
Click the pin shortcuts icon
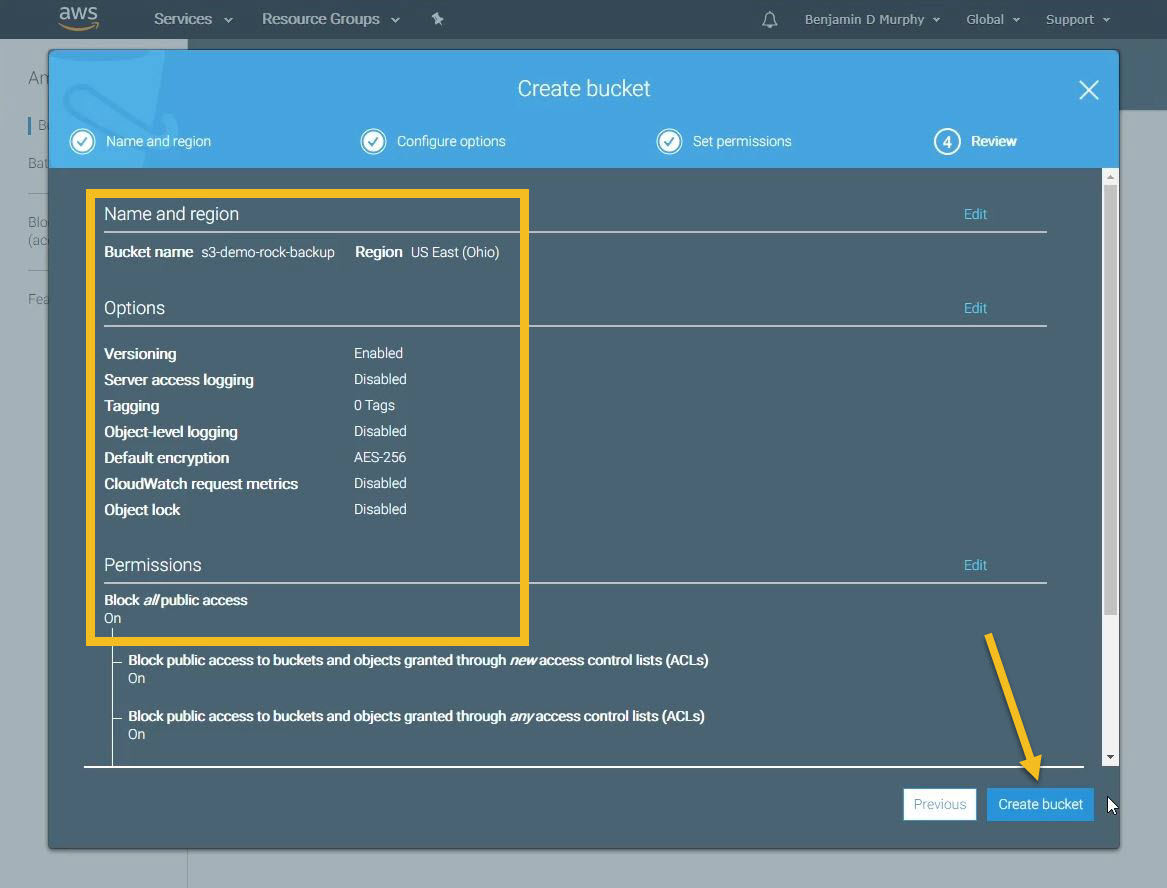tap(438, 19)
